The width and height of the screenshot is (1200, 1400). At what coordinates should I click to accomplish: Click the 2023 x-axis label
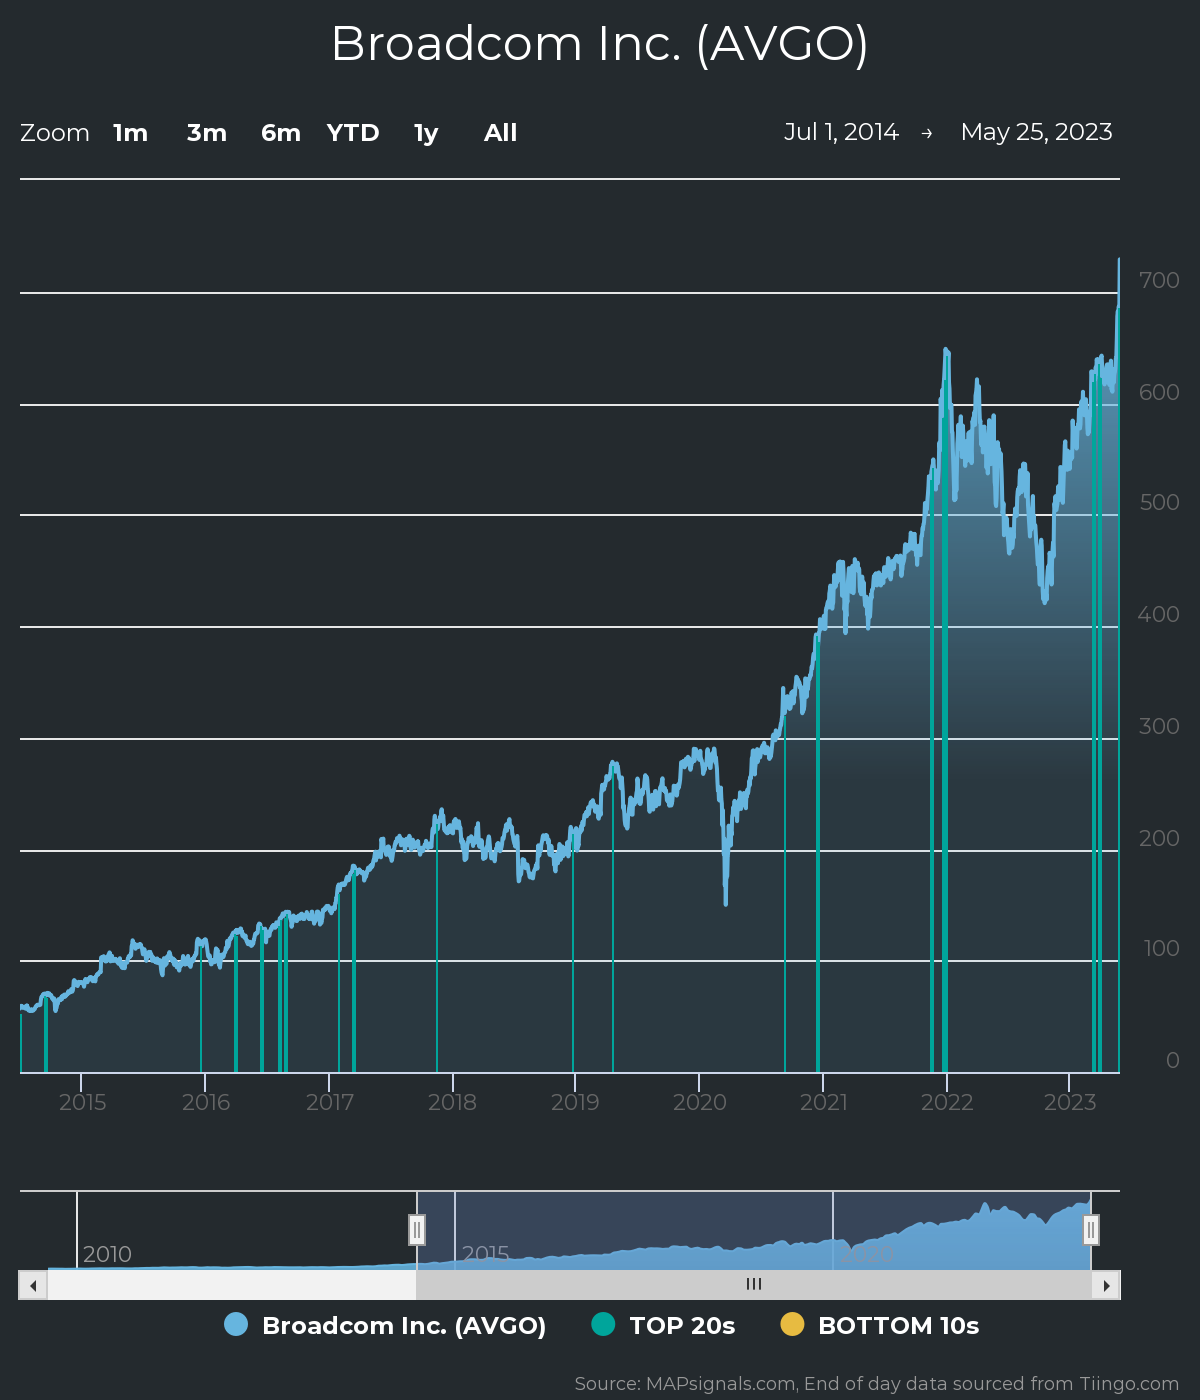coord(1070,1102)
